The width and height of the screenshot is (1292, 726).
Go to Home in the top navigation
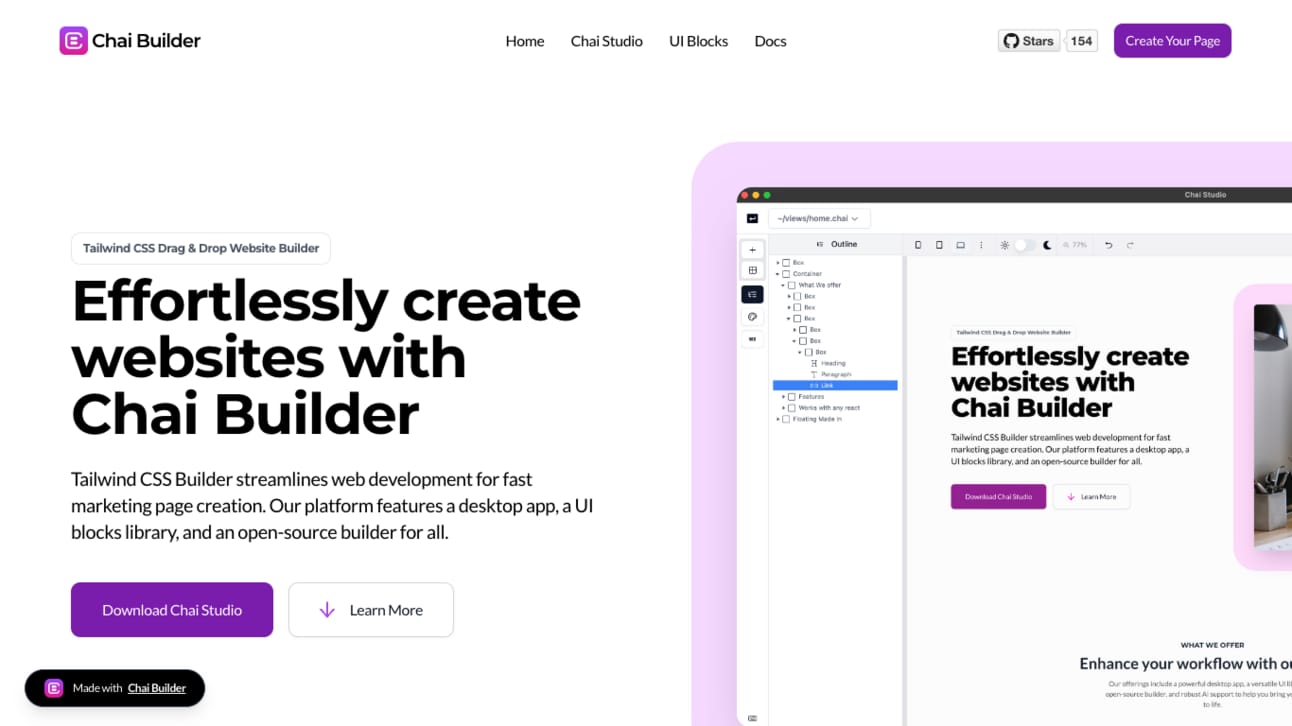(x=525, y=41)
